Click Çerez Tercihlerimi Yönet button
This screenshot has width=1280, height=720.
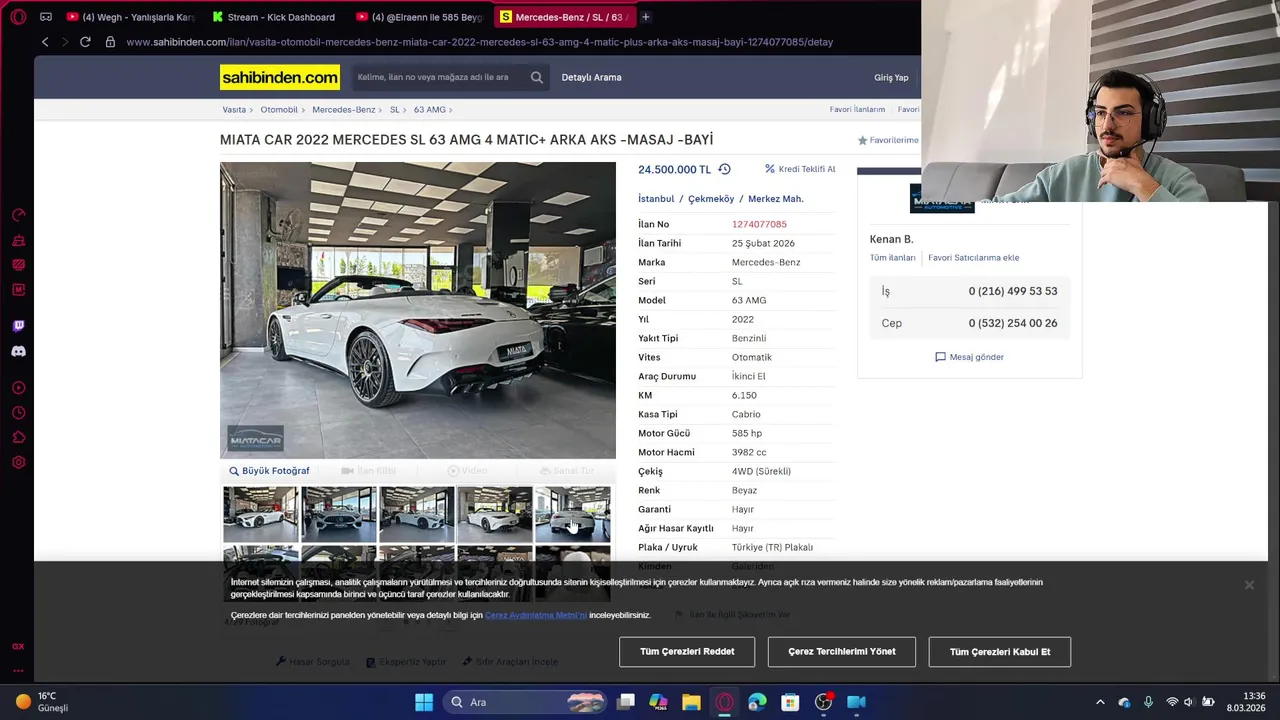click(842, 652)
